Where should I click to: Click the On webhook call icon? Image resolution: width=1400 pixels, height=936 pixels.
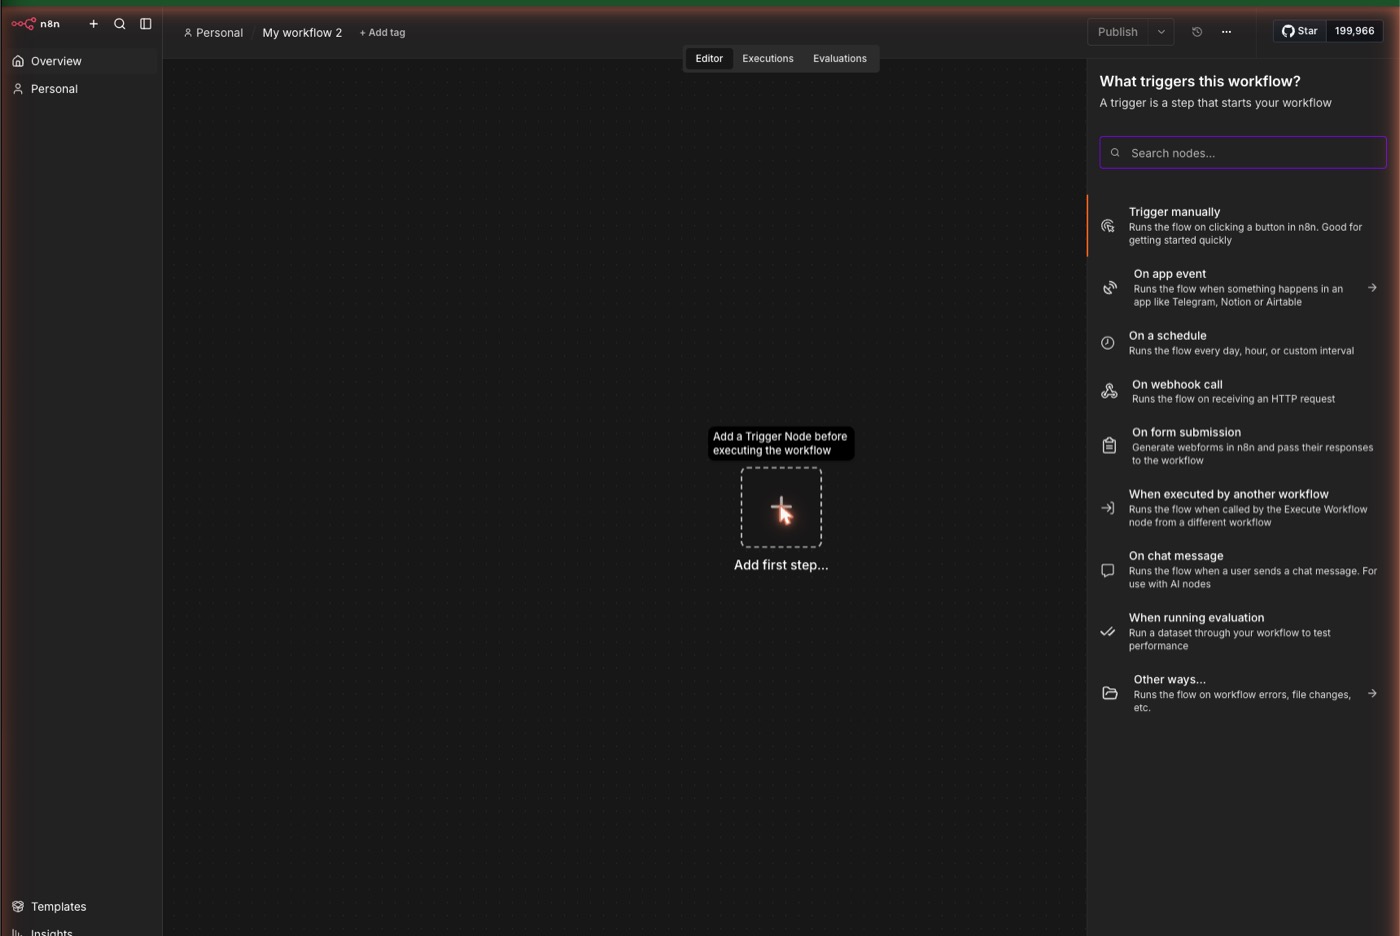pyautogui.click(x=1109, y=391)
